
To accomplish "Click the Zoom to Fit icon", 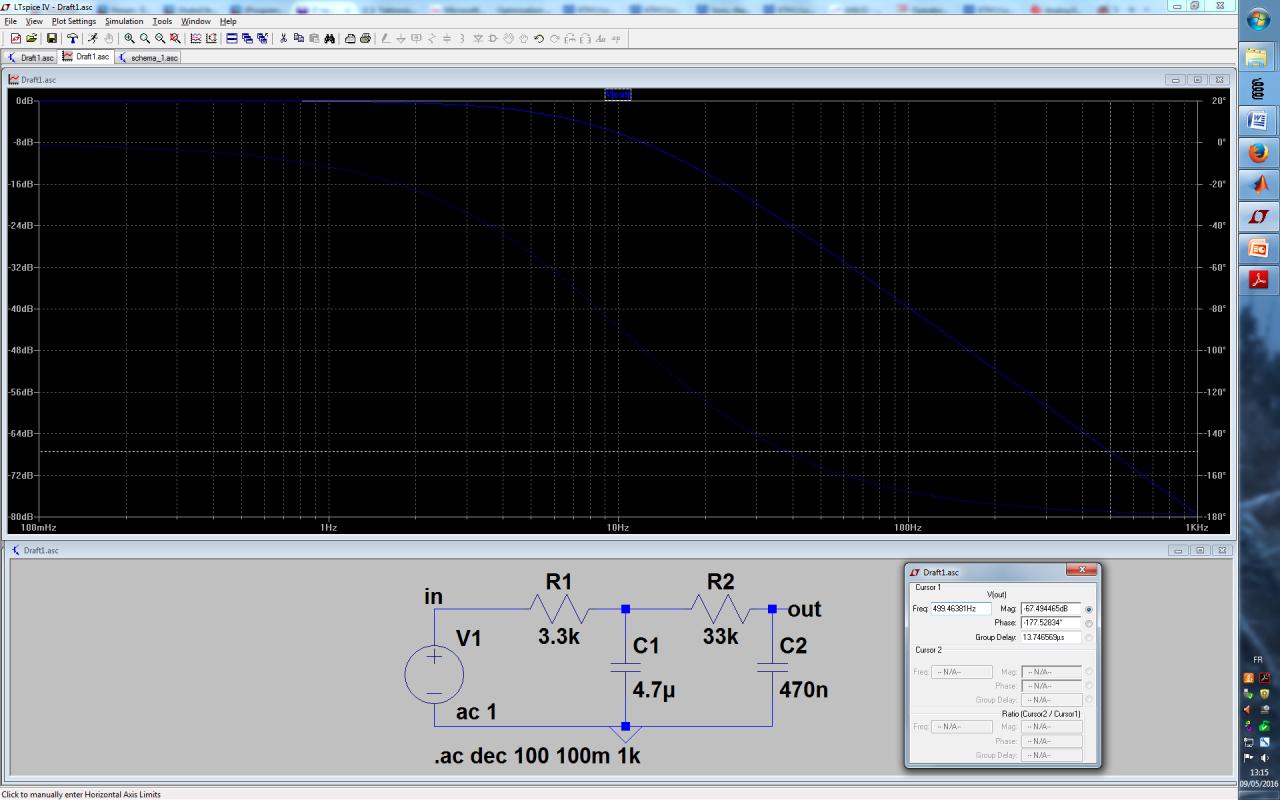I will pyautogui.click(x=175, y=39).
